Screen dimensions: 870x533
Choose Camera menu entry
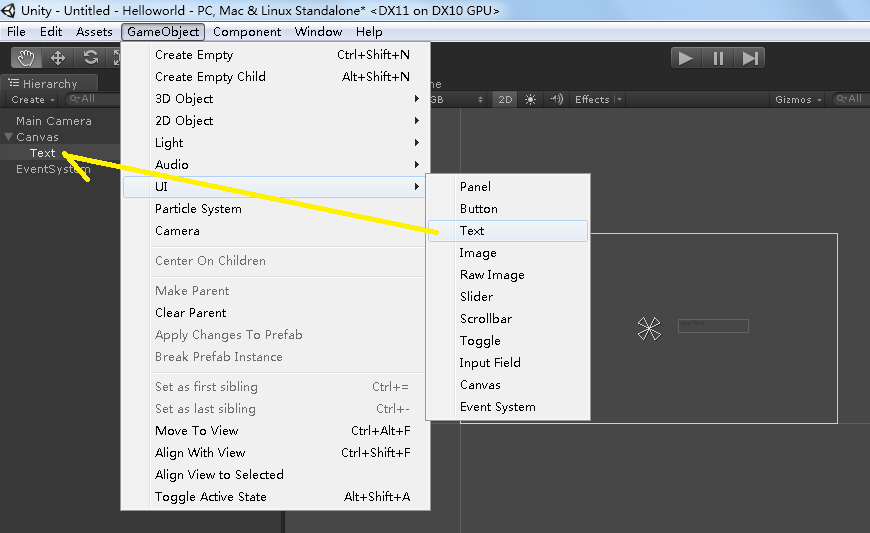point(276,231)
